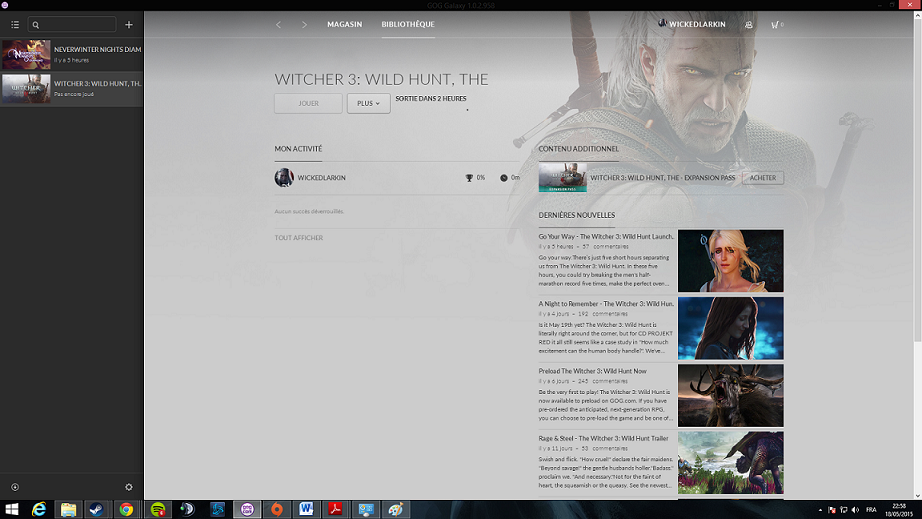Open 'Rage & Steel' trailer news article
Viewport: 922px width, 519px height.
(603, 438)
